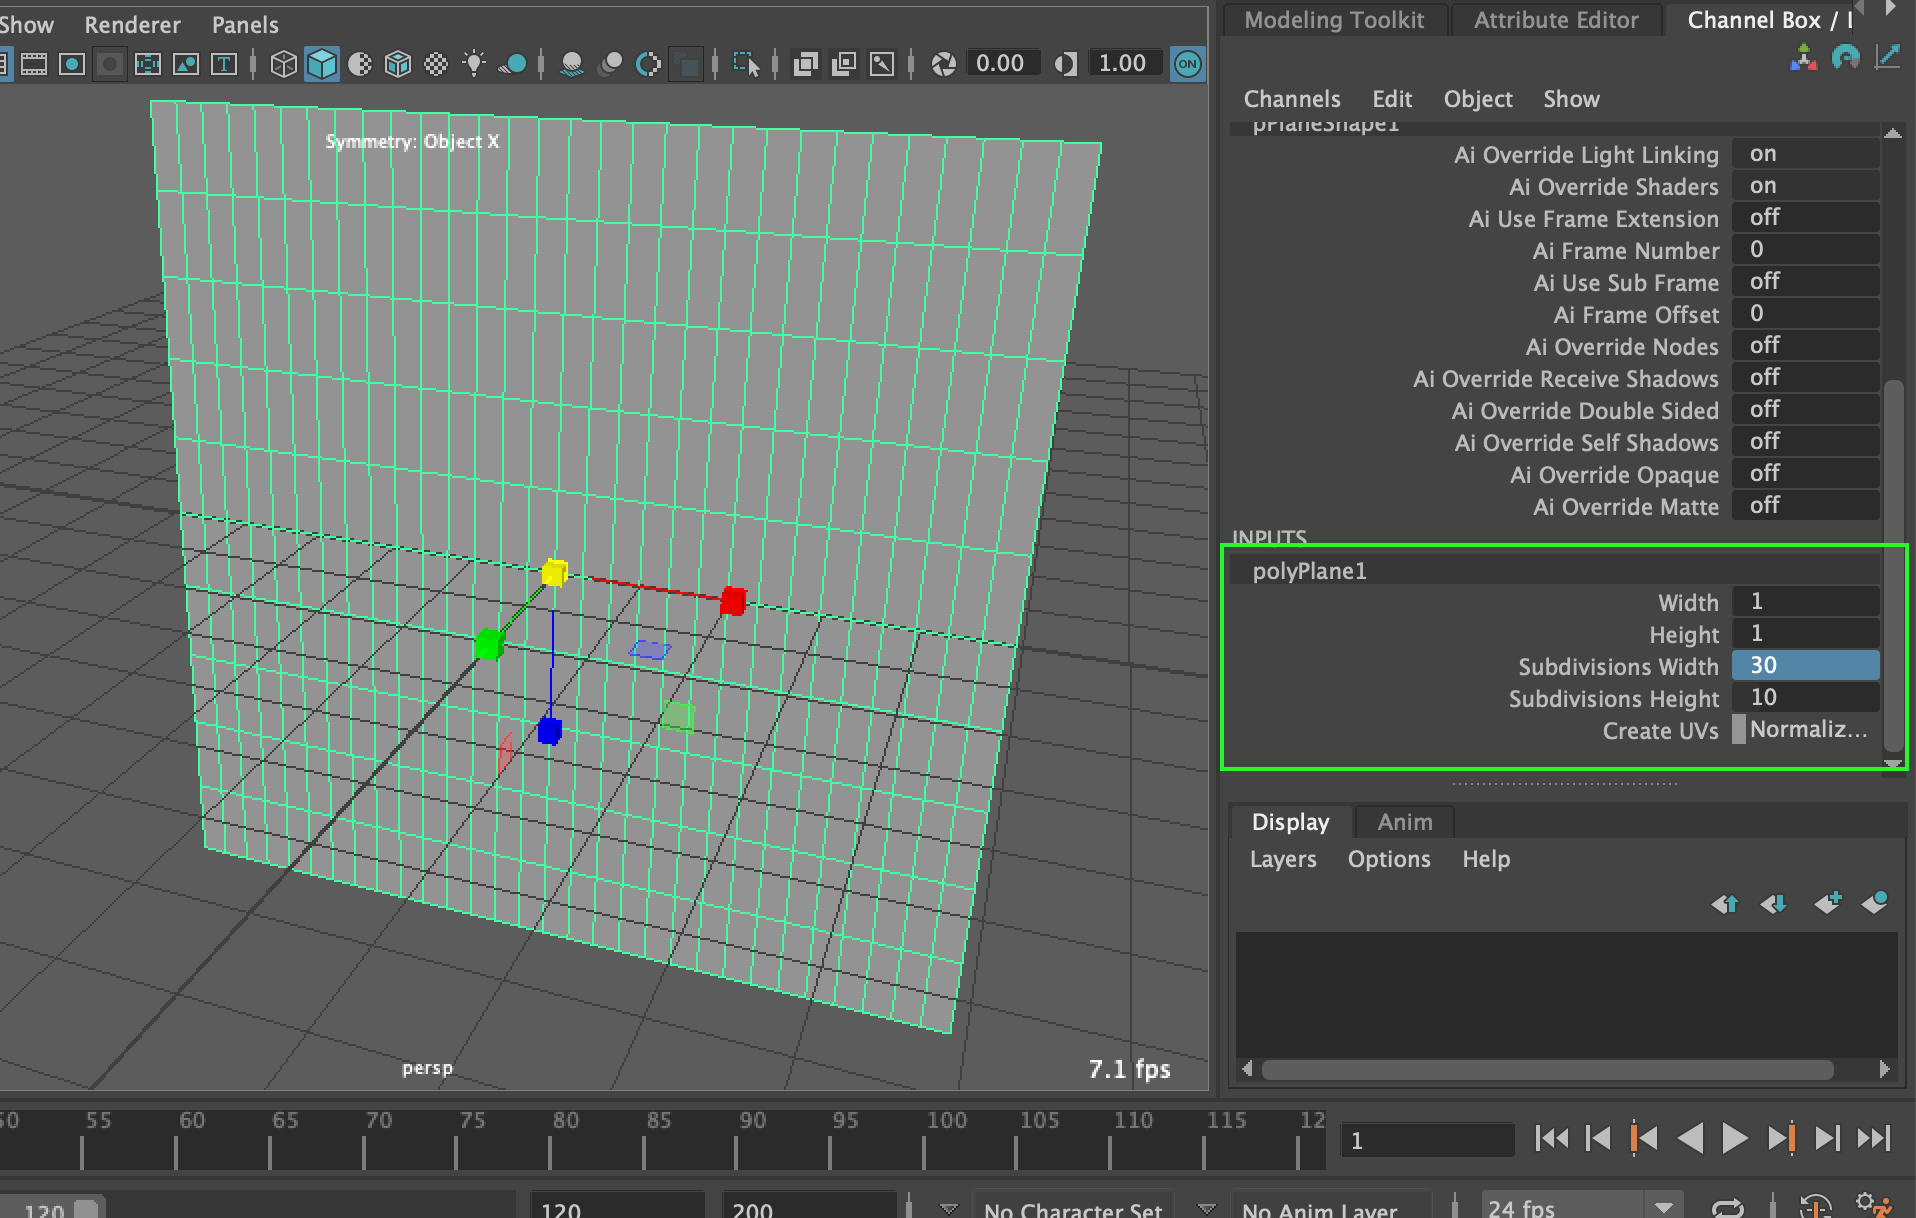
Task: Switch to the Modeling Toolkit tab
Action: tap(1334, 20)
